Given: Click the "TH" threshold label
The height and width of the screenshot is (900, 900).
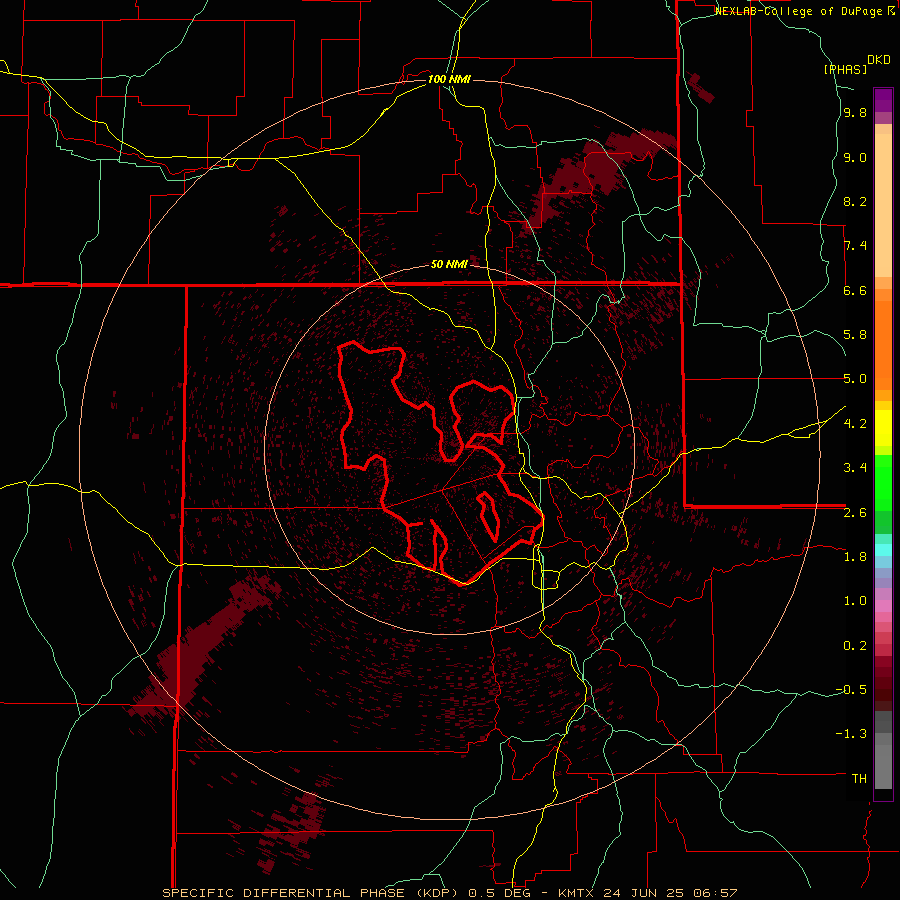Looking at the screenshot, I should click(x=859, y=779).
